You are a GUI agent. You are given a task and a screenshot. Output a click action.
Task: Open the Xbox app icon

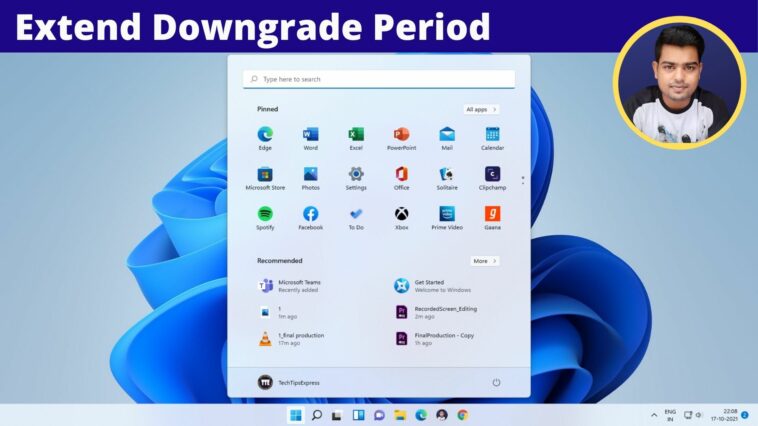[401, 214]
